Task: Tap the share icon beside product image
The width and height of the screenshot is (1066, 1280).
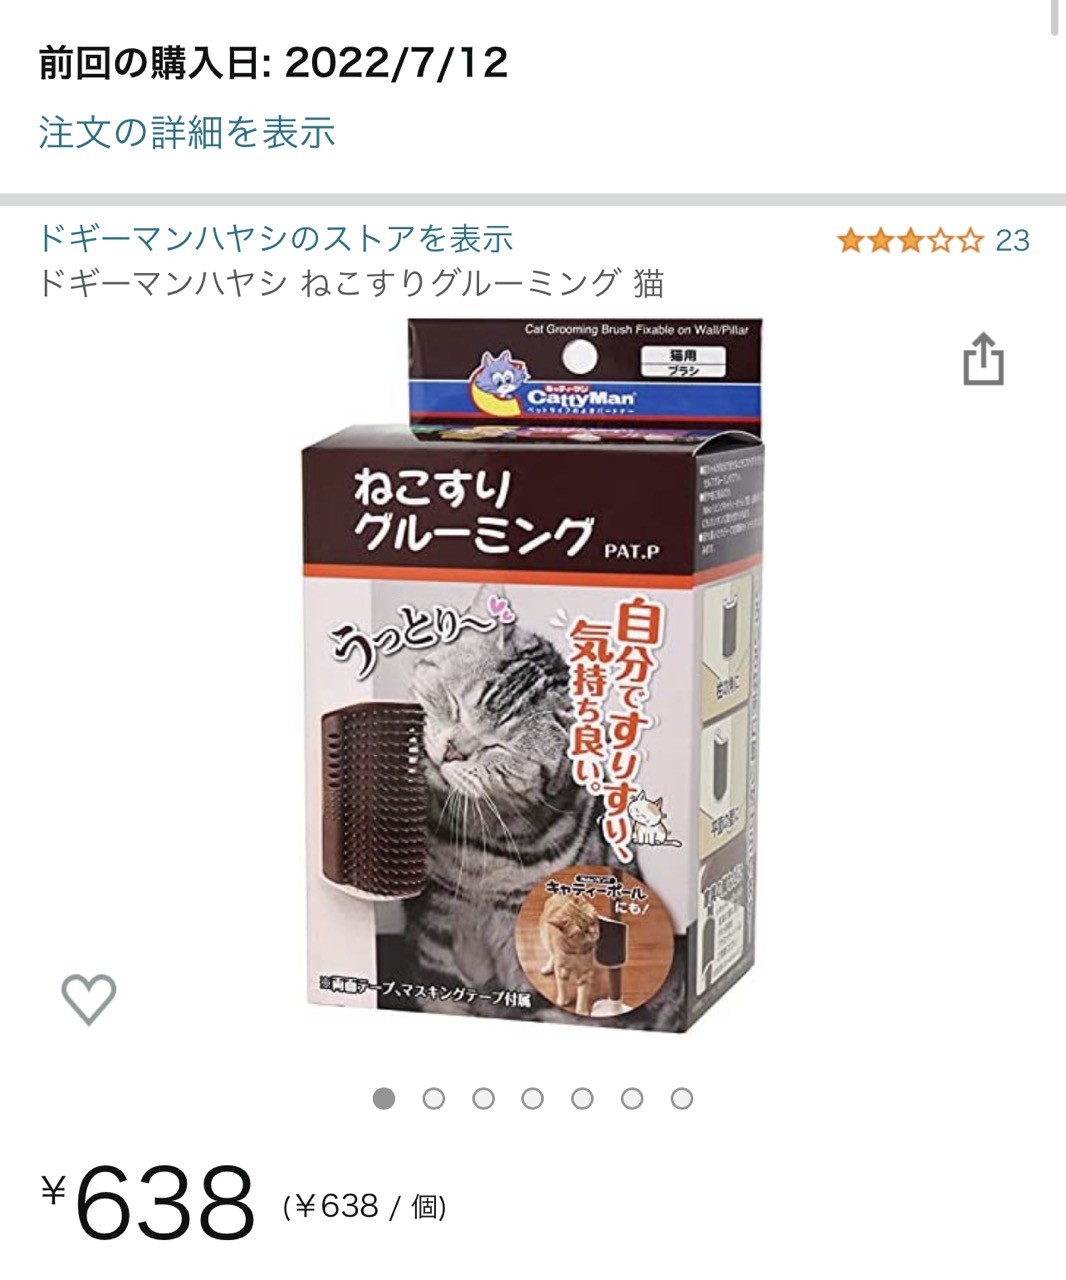Action: coord(983,359)
